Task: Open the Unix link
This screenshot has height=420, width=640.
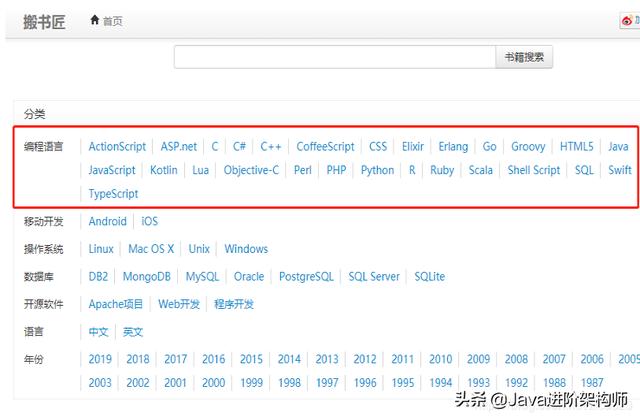Action: click(199, 249)
